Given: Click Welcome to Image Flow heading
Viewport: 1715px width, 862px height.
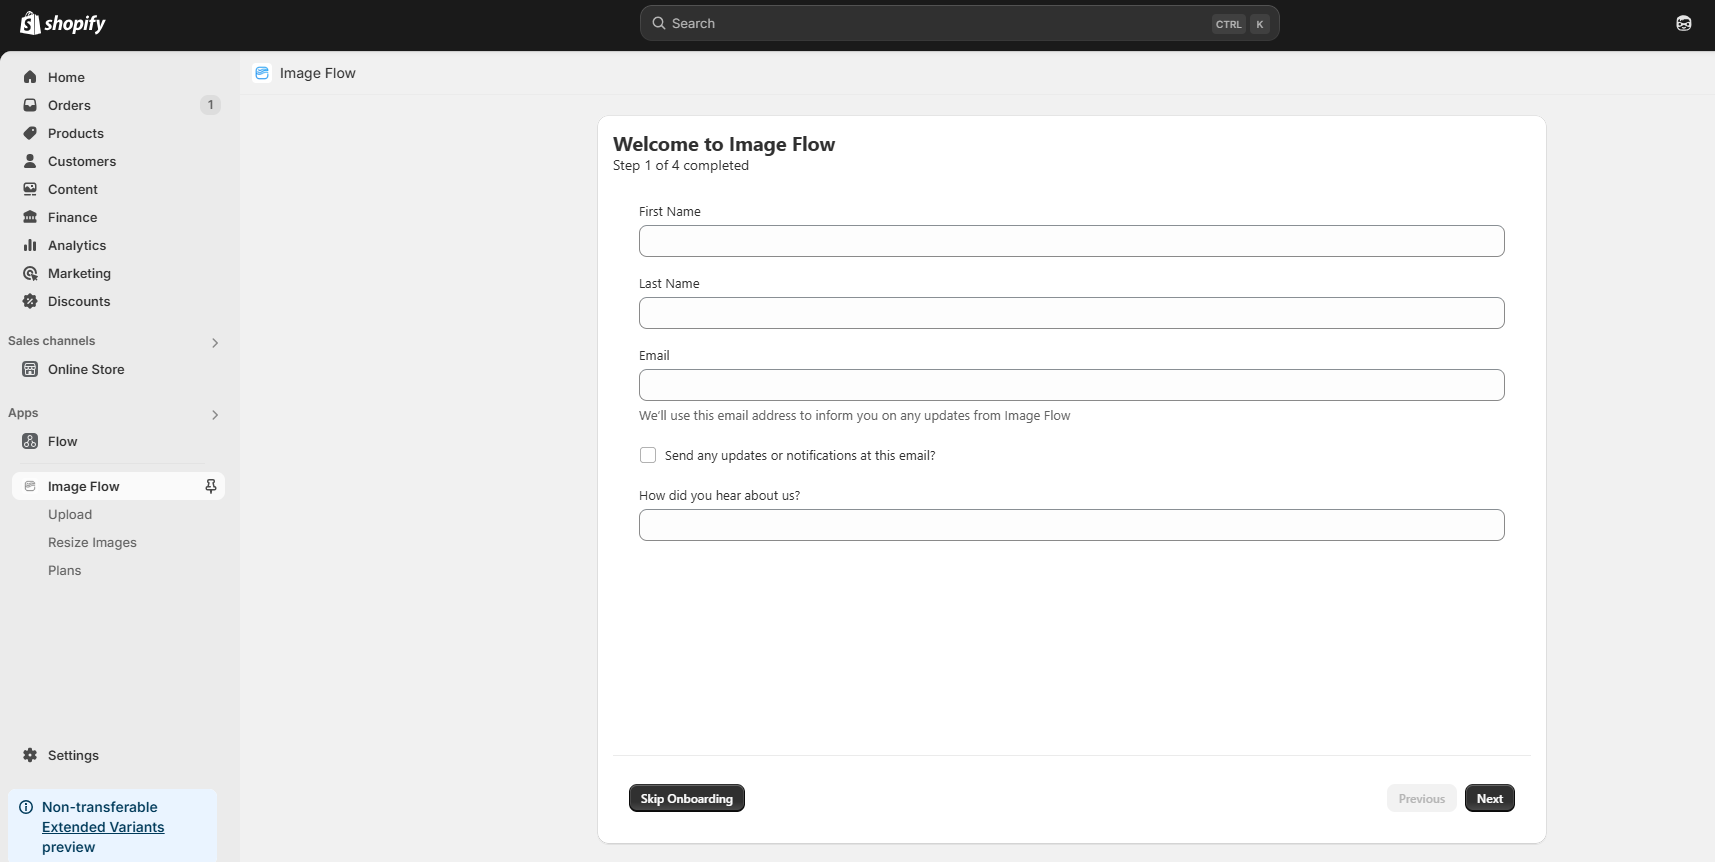Looking at the screenshot, I should 724,144.
